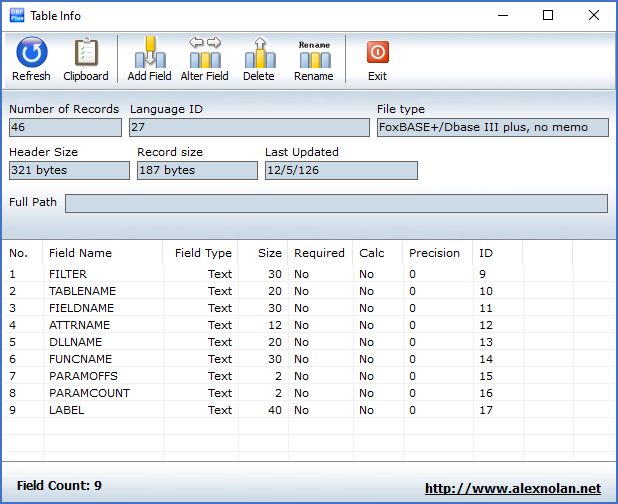Click Required No in FUNCNAME row

302,359
